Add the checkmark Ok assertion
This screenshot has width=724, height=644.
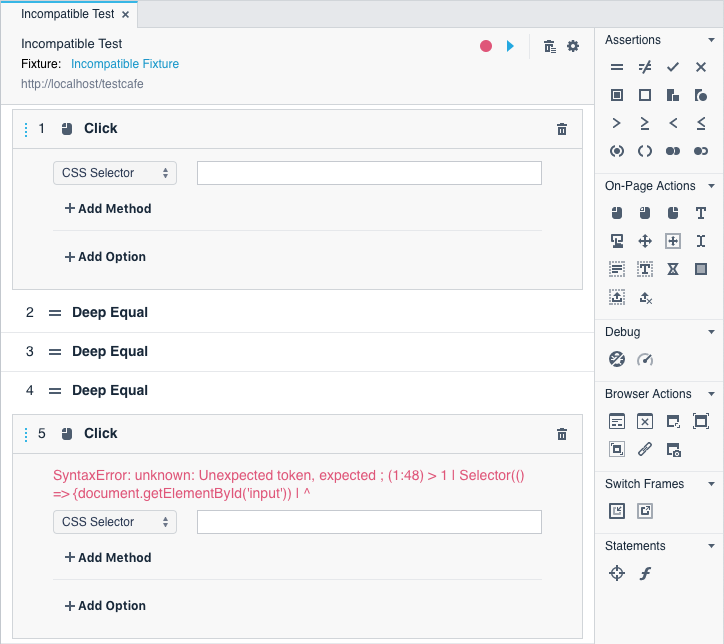coord(673,67)
